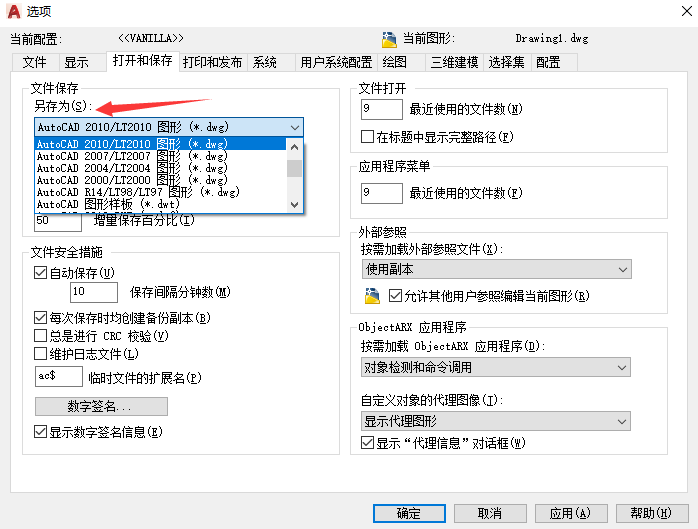Open the 数字签名 dialog button
Viewport: 698px width, 529px height.
click(101, 406)
